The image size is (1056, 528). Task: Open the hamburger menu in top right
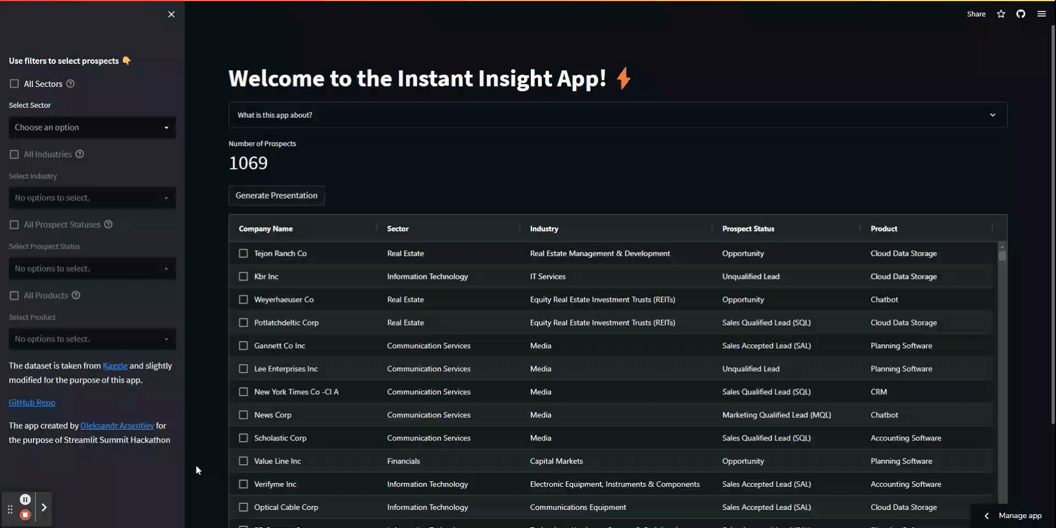(1041, 14)
